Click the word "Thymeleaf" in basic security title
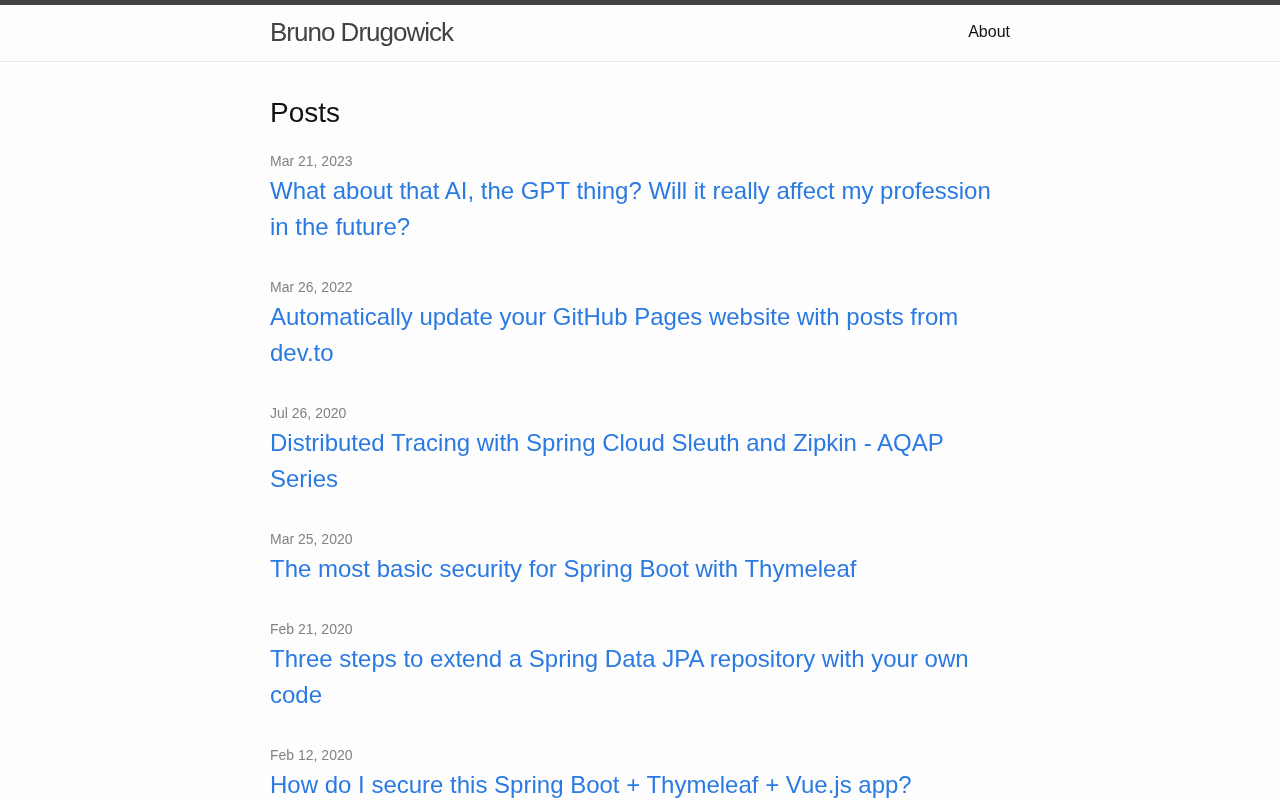This screenshot has height=800, width=1280. (800, 569)
